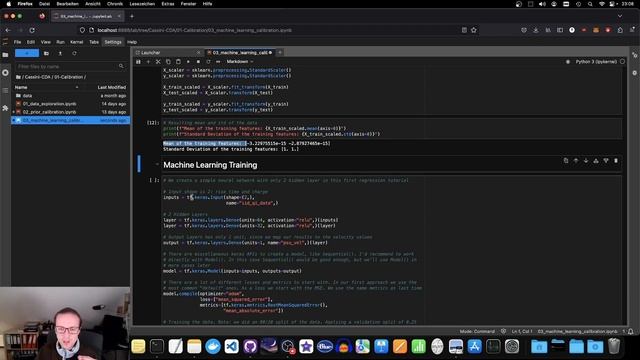This screenshot has width=640, height=360.
Task: Go to 01-Calibration in the breadcrumb path
Action: 68,77
